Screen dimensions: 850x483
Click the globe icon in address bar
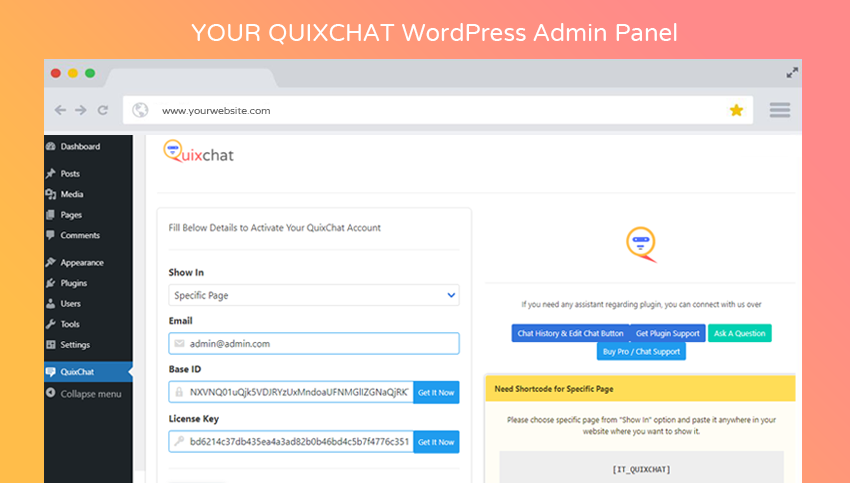click(x=140, y=110)
